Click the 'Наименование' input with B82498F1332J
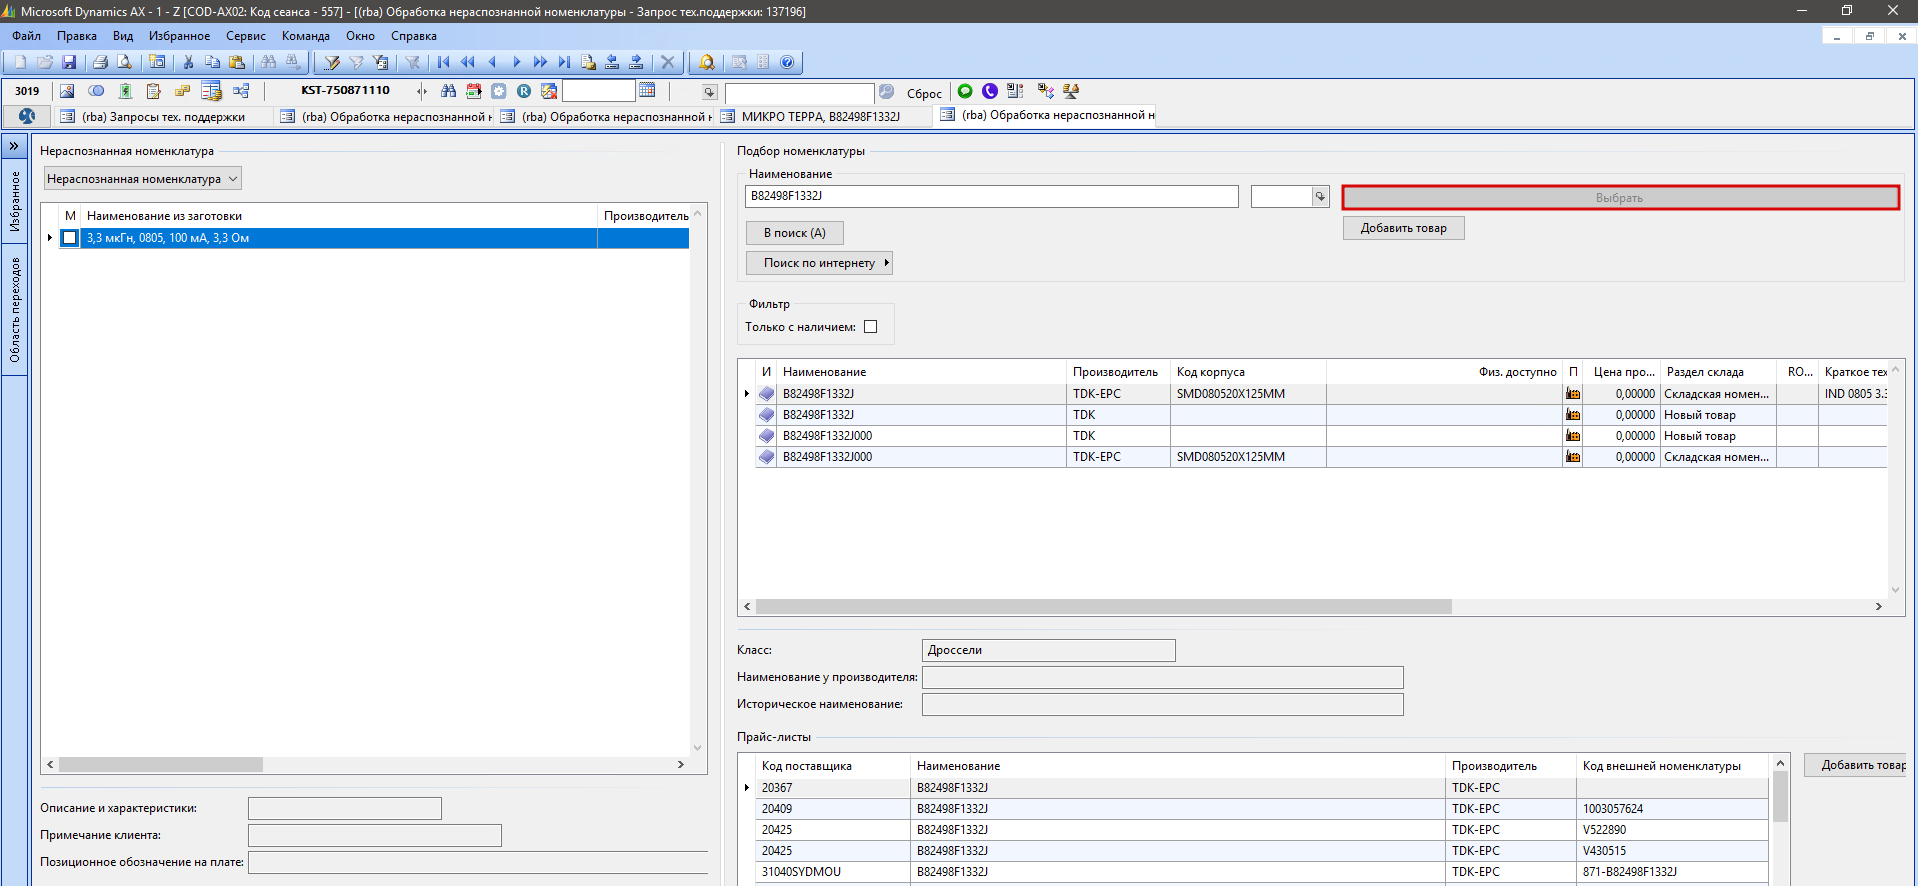This screenshot has width=1918, height=886. tap(991, 196)
